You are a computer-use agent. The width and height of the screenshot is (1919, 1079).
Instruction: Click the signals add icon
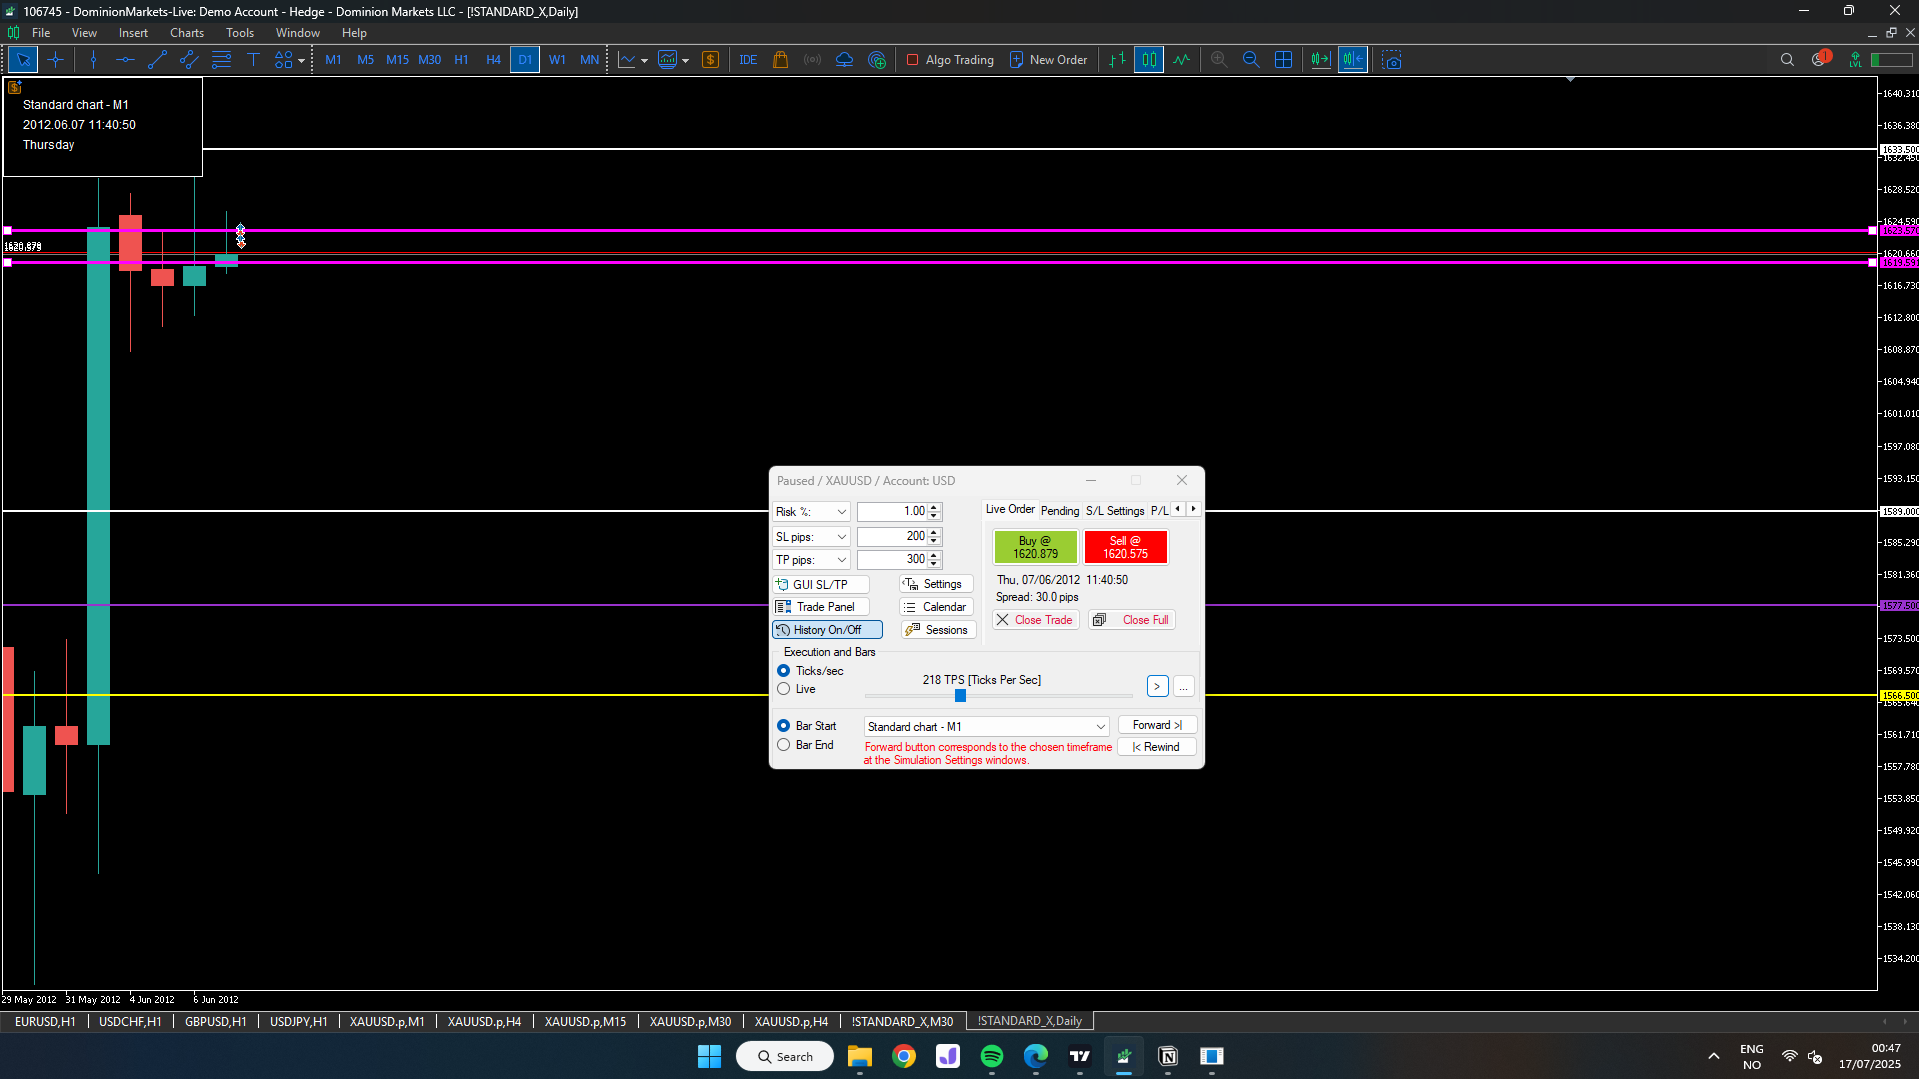click(x=877, y=60)
